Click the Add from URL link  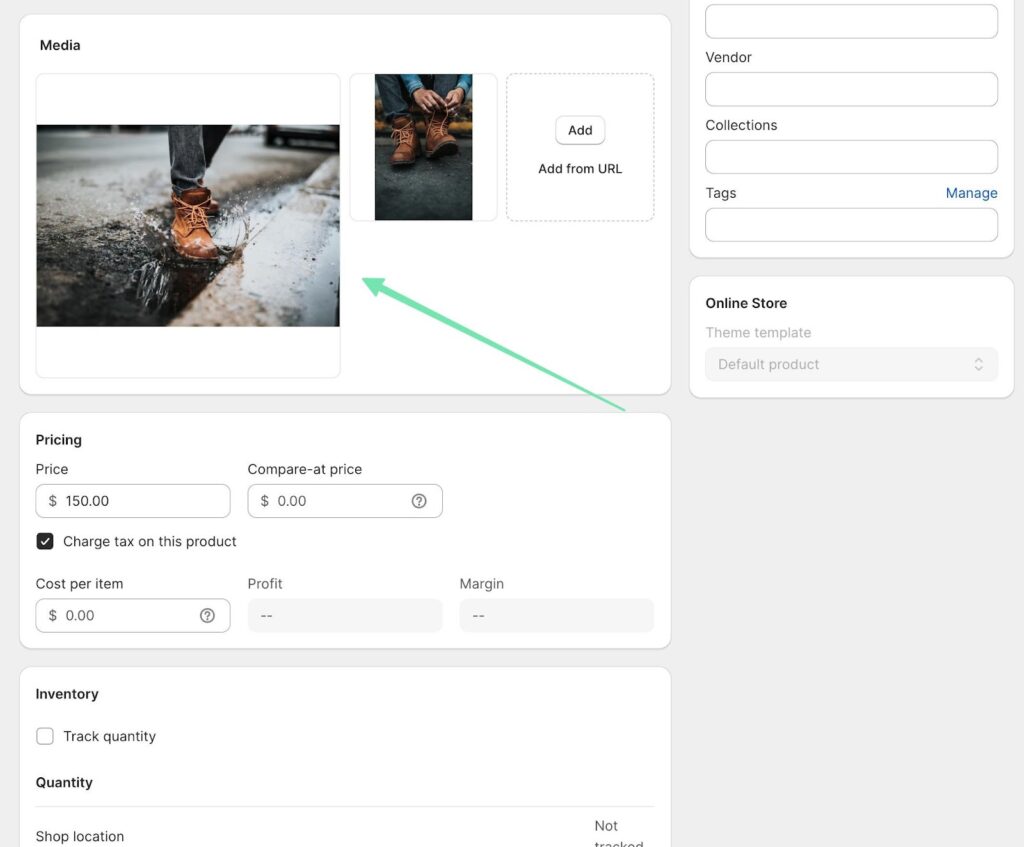coord(580,169)
